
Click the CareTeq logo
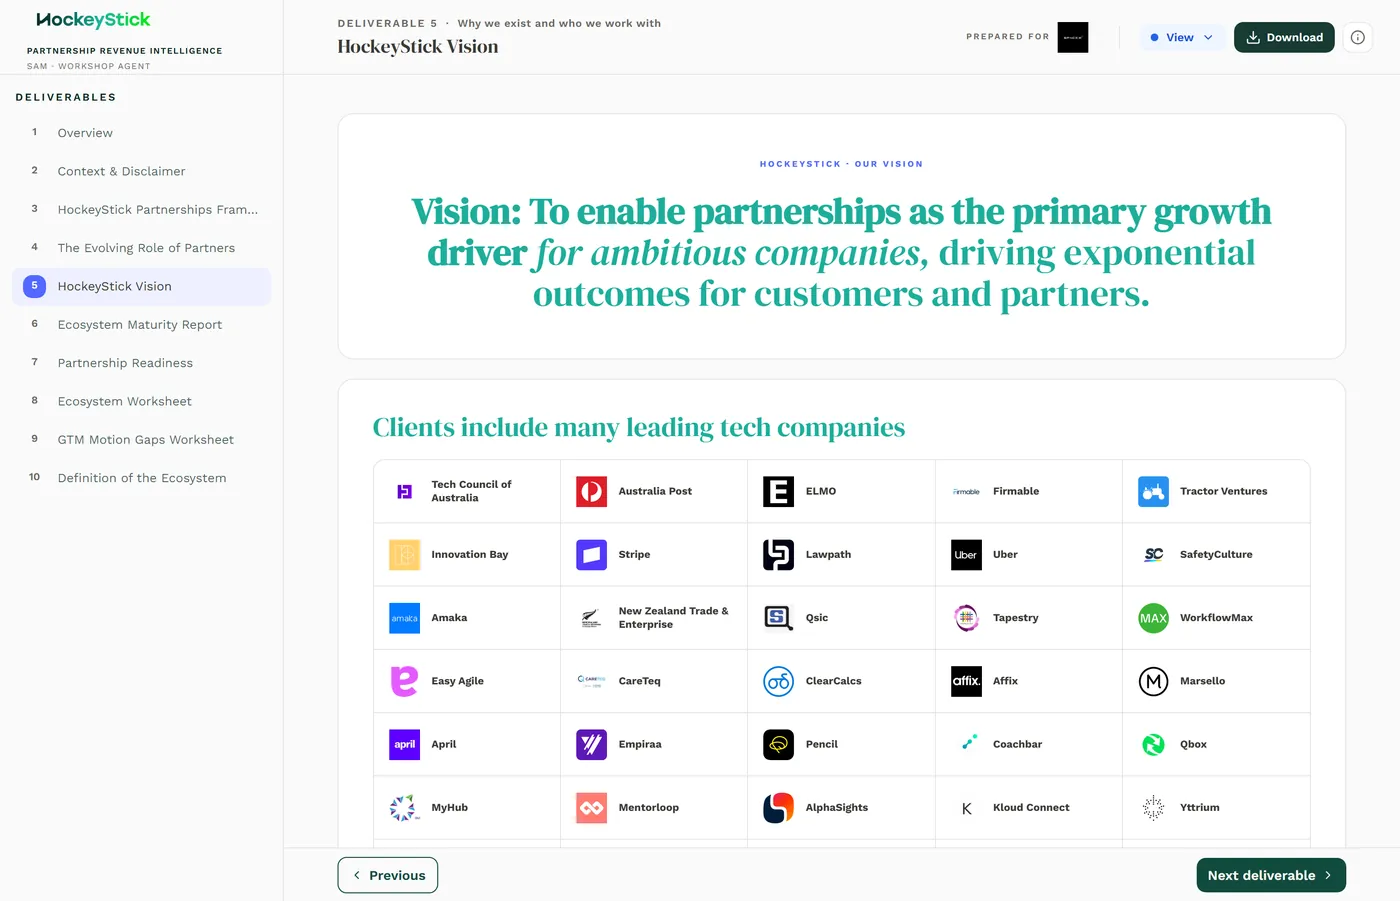592,681
